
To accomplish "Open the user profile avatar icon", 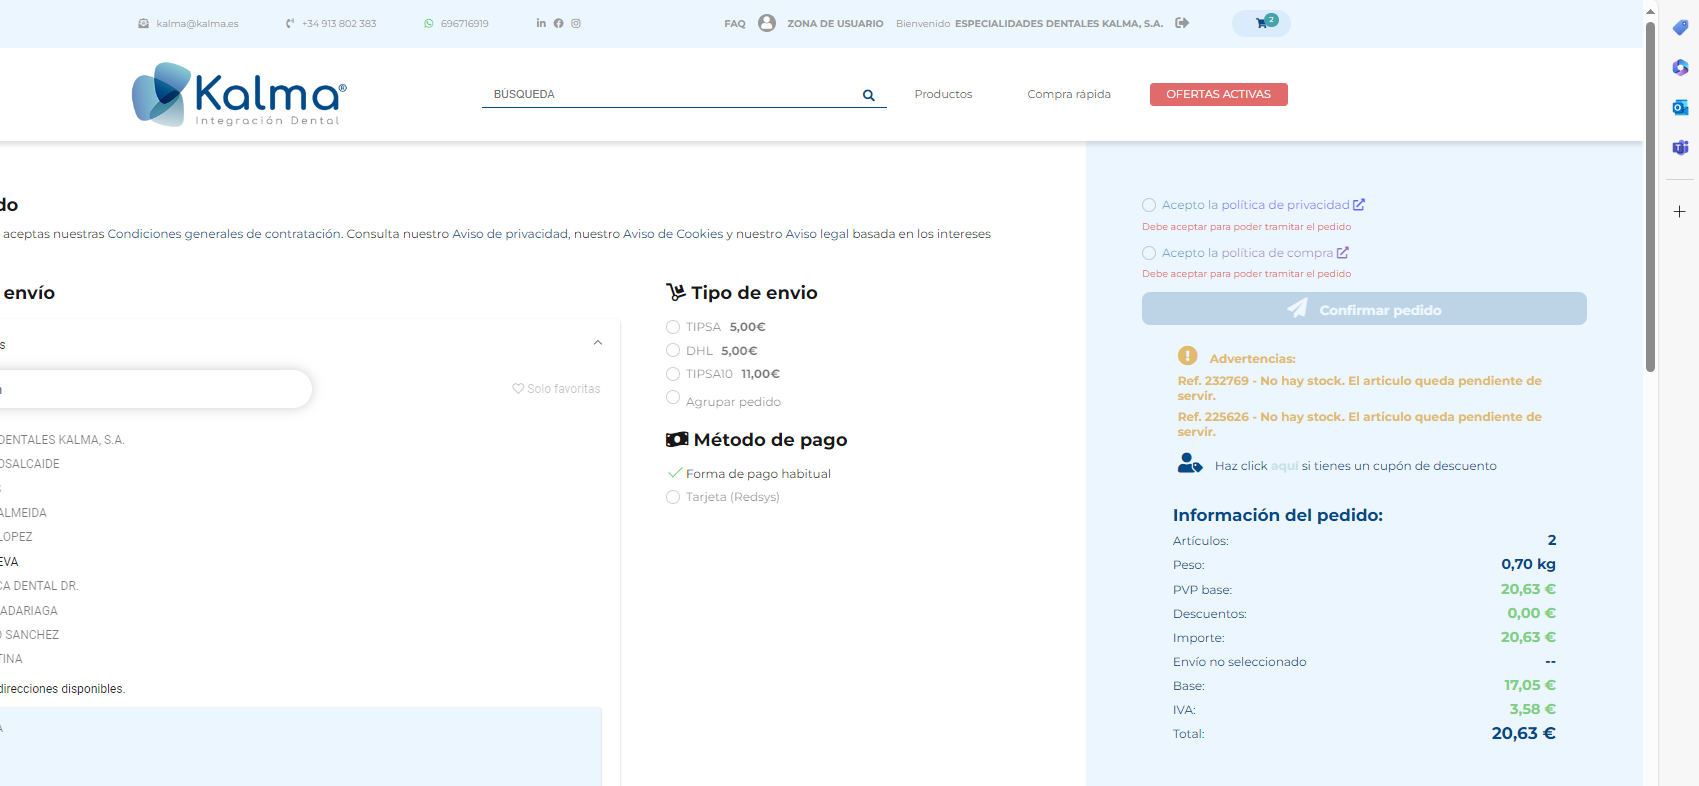I will (767, 23).
